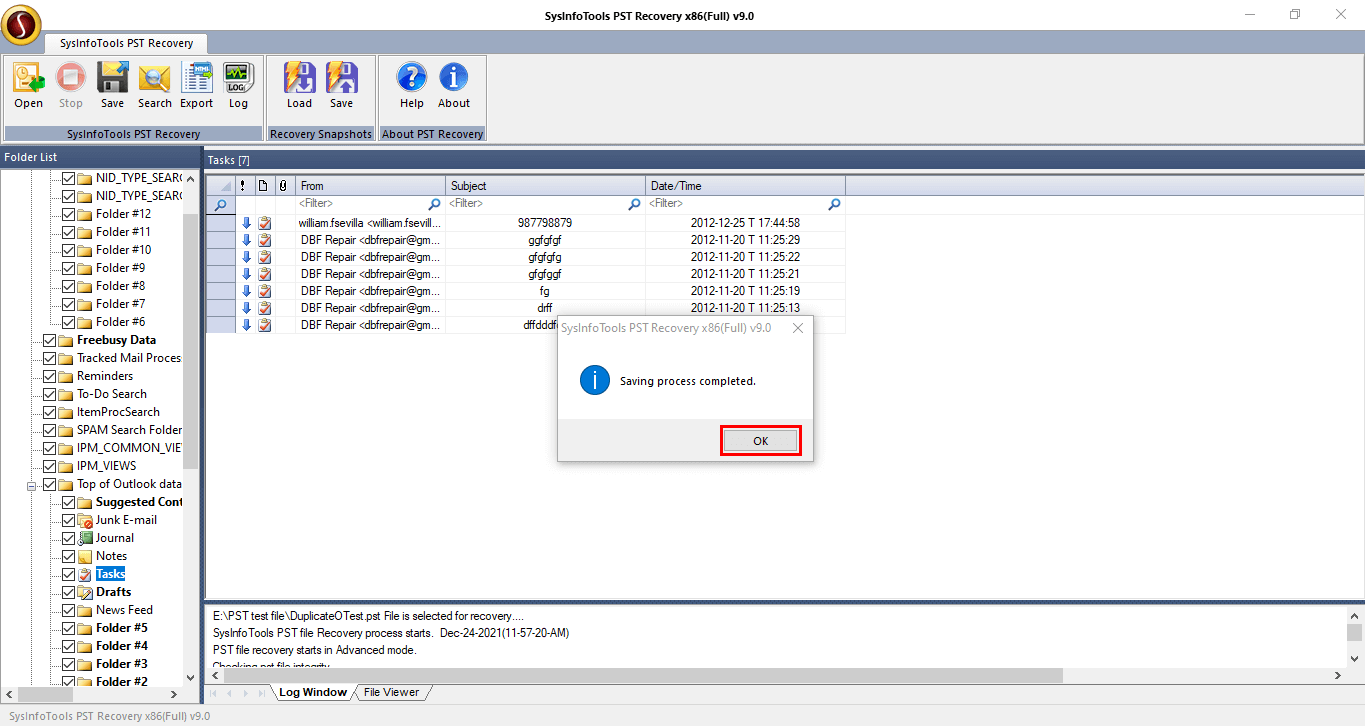
Task: Close the saving completed dialog with X
Action: (797, 328)
